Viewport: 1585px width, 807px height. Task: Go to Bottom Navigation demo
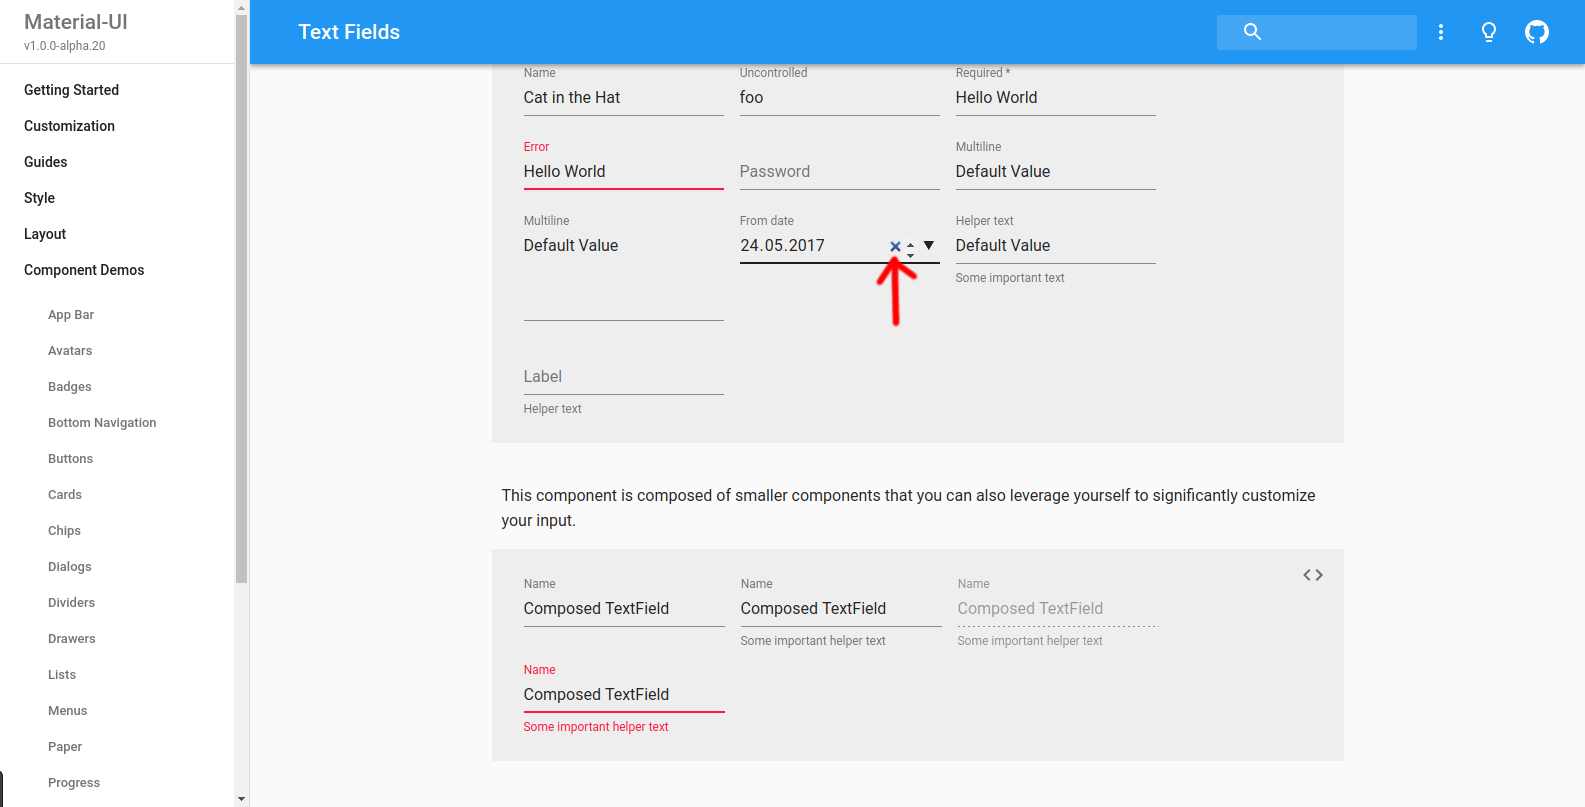click(x=102, y=423)
